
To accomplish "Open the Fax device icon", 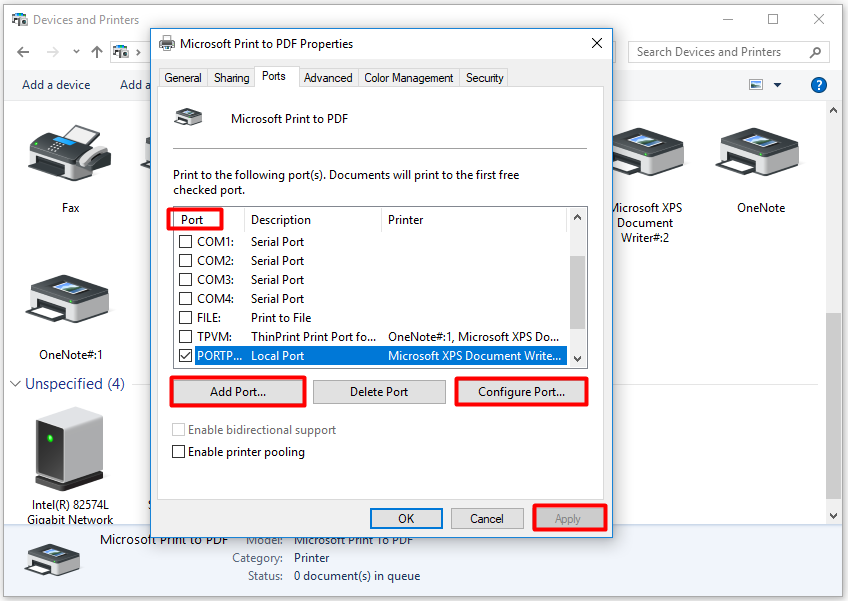I will (70, 154).
